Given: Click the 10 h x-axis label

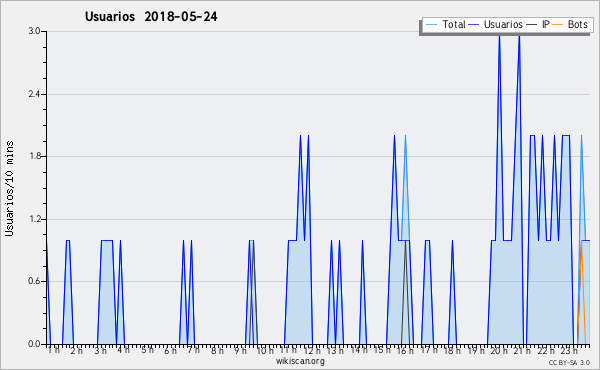Looking at the screenshot, I should tap(265, 350).
